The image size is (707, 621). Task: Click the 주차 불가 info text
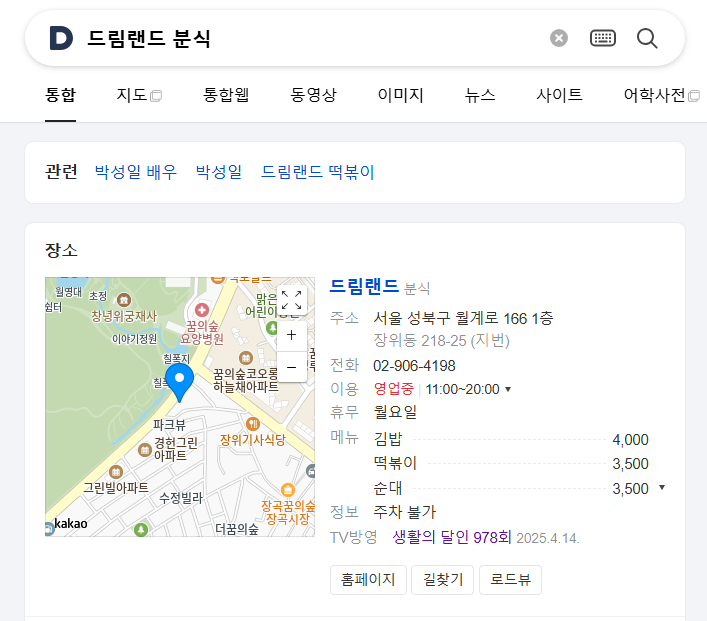pyautogui.click(x=404, y=512)
